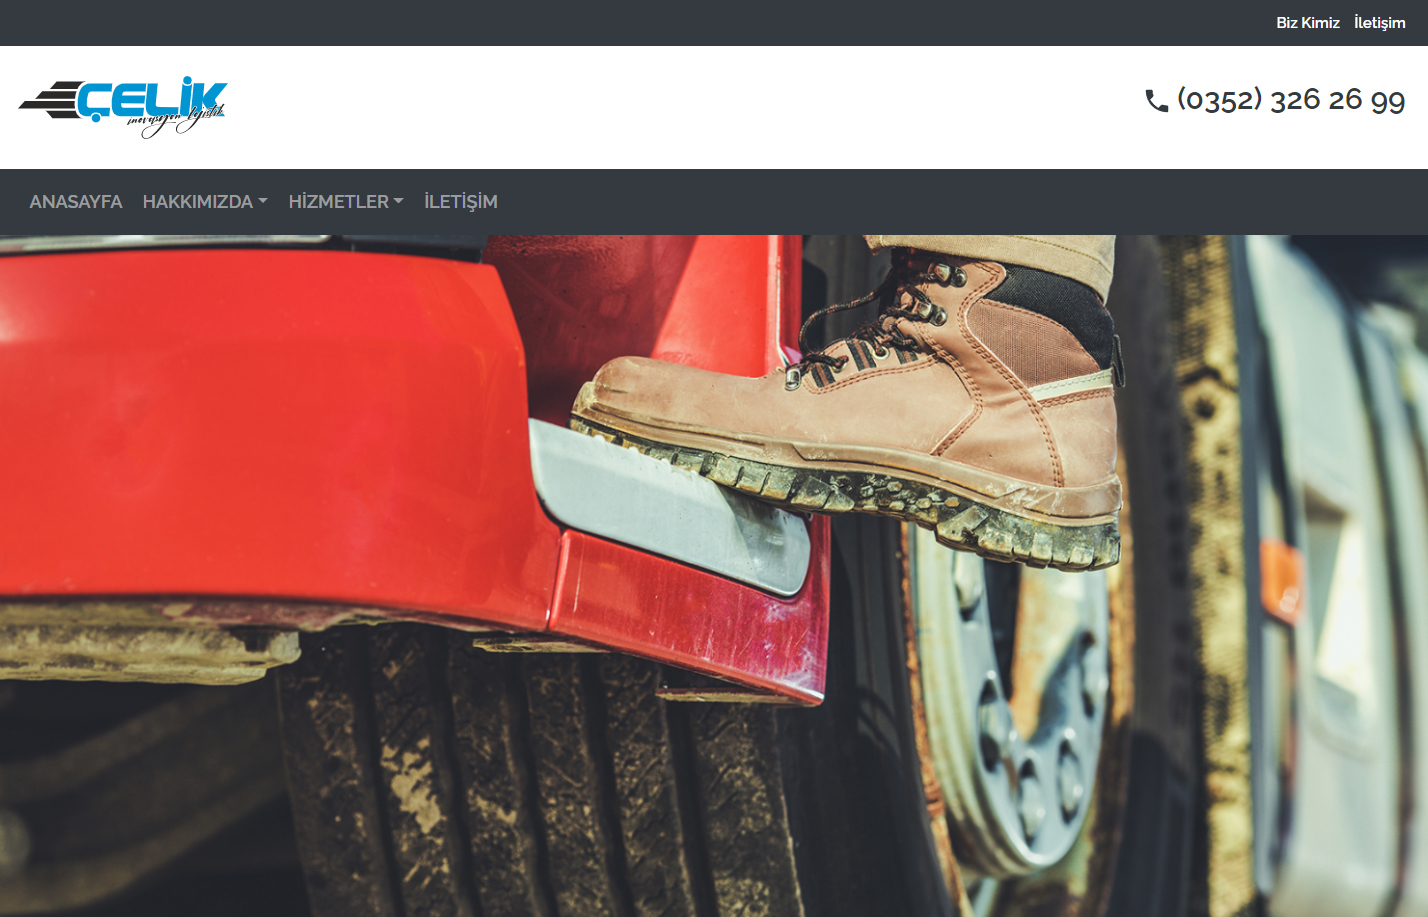Viewport: 1428px width, 917px height.
Task: Go to ANASAYFA in the navigation bar
Action: point(76,202)
